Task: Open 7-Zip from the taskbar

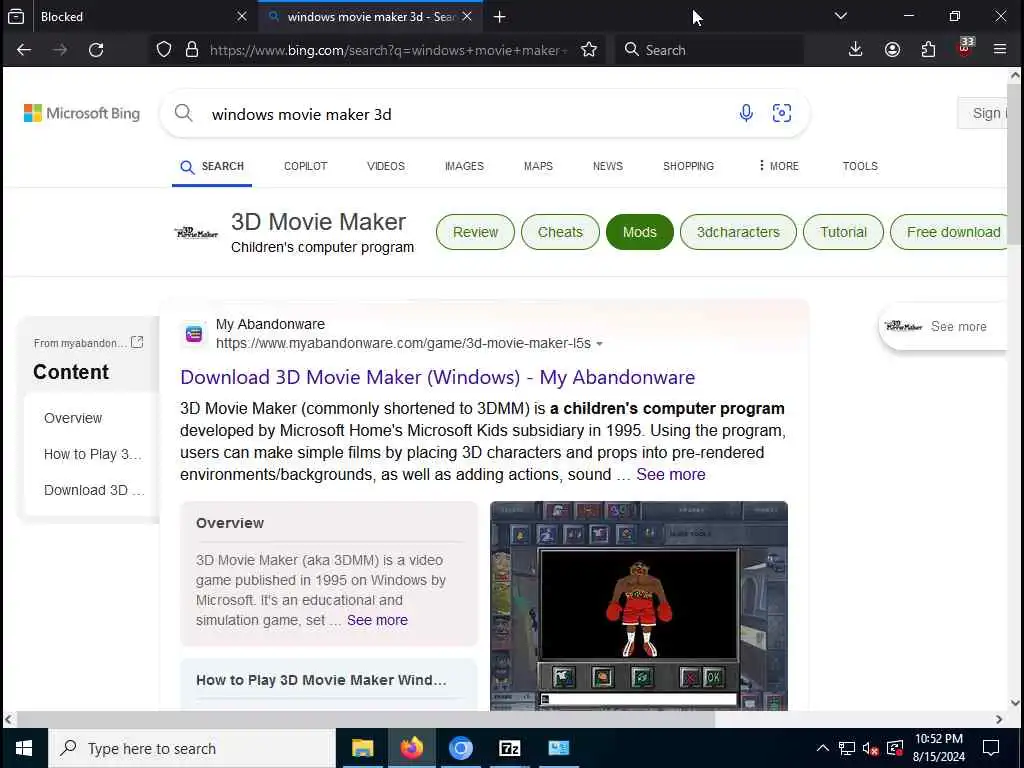Action: click(x=509, y=748)
